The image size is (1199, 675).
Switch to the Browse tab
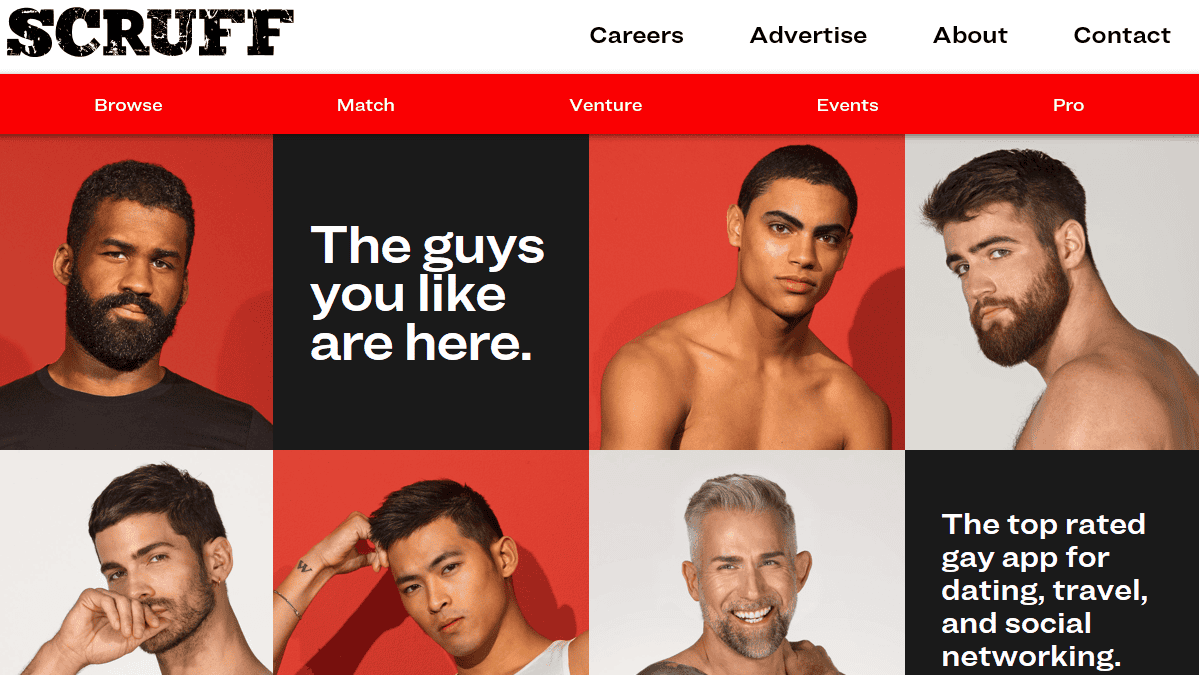click(x=128, y=105)
